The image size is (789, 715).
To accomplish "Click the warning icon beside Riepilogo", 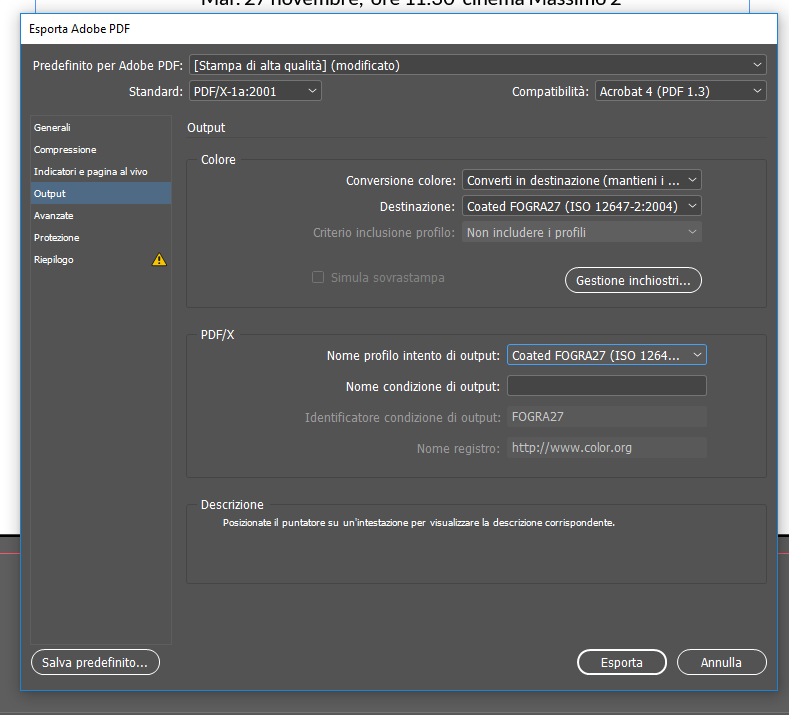I will tap(159, 260).
